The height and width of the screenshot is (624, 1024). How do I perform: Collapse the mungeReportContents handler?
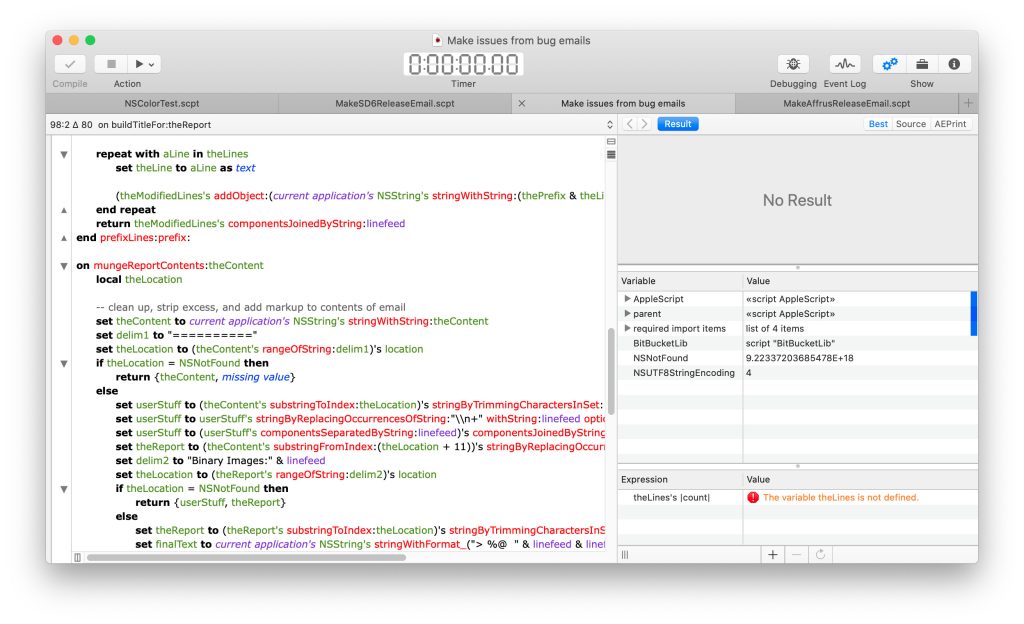point(64,266)
